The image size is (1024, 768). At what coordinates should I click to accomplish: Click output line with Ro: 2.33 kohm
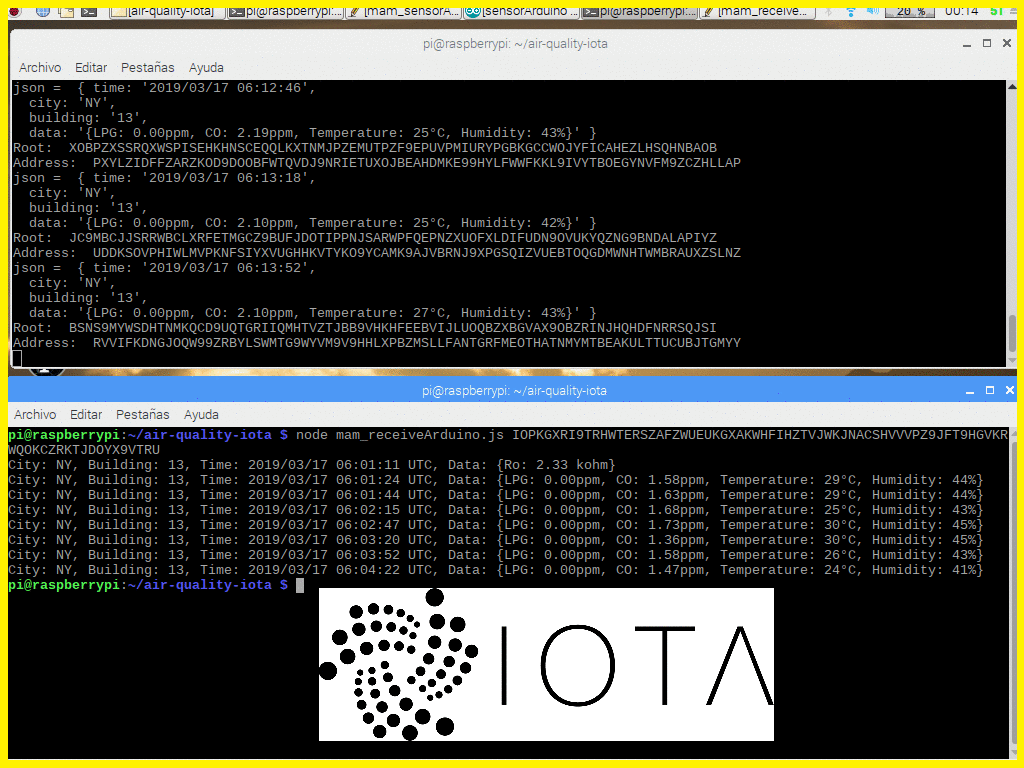(x=312, y=465)
